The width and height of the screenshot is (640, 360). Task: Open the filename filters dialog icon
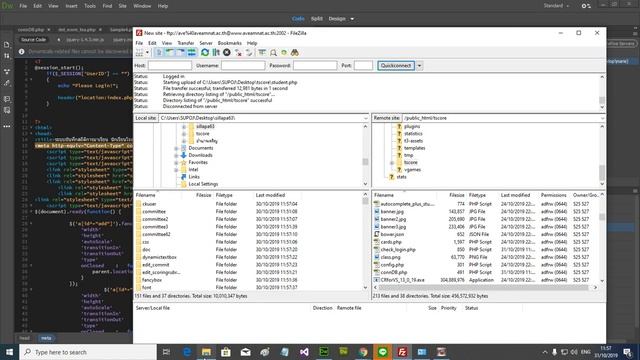(x=262, y=53)
